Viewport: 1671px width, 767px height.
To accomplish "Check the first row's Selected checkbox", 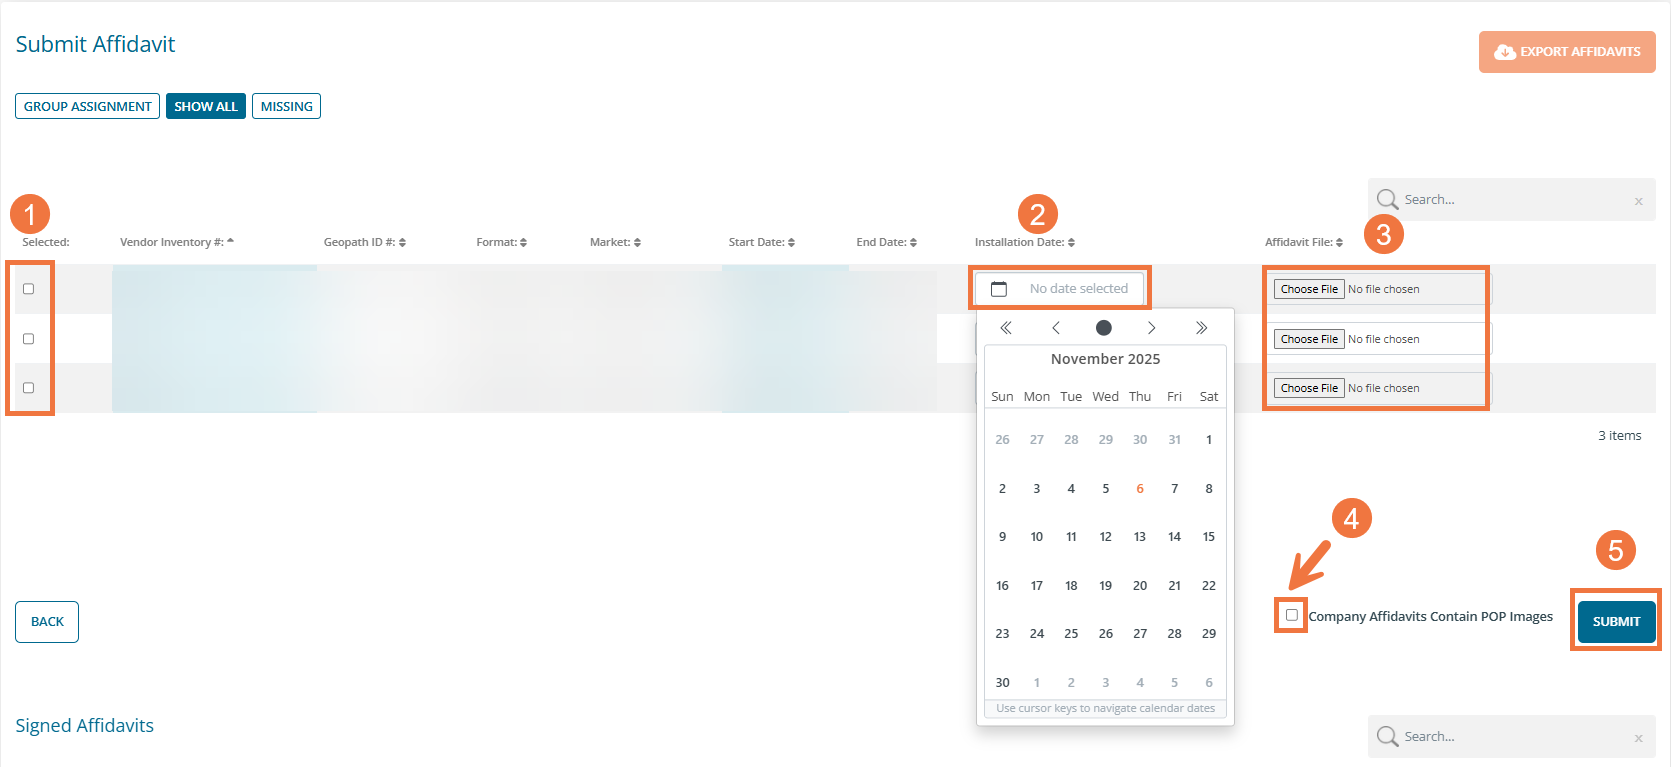I will point(29,289).
